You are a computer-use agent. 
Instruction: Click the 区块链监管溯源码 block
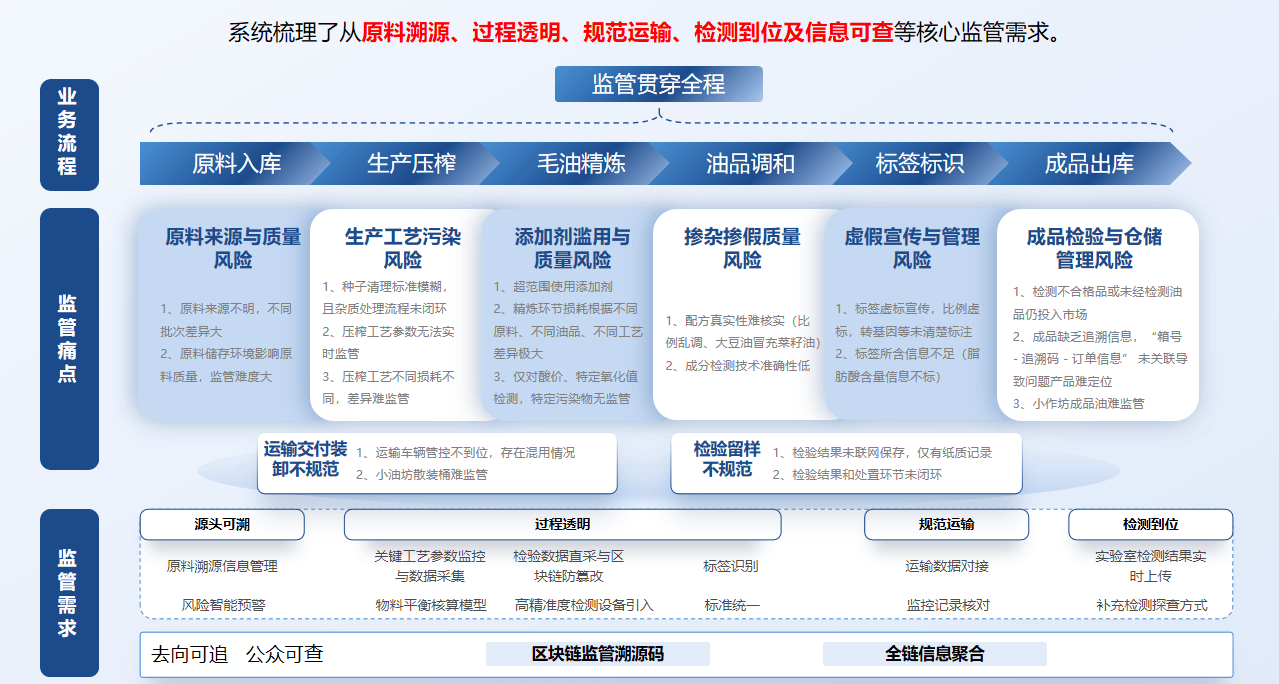[x=597, y=654]
